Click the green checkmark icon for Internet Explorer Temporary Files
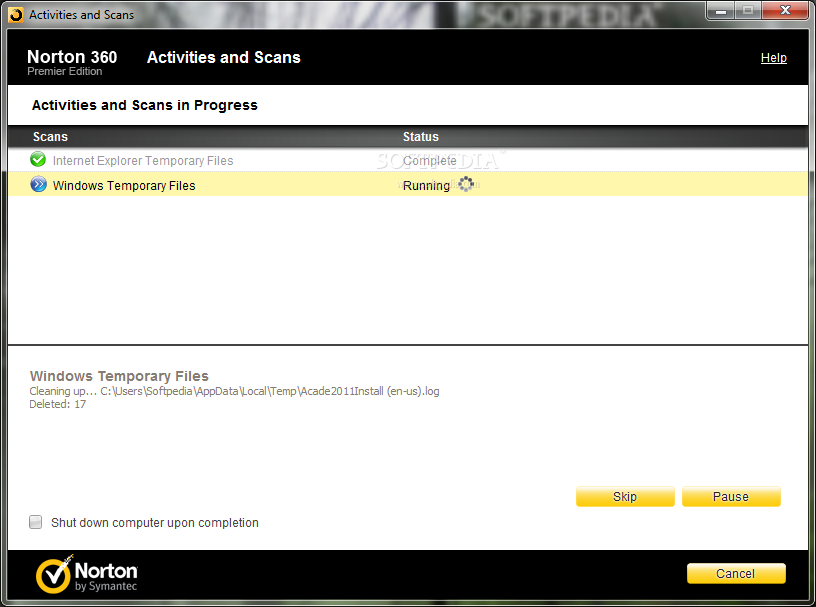The image size is (816, 607). click(38, 159)
